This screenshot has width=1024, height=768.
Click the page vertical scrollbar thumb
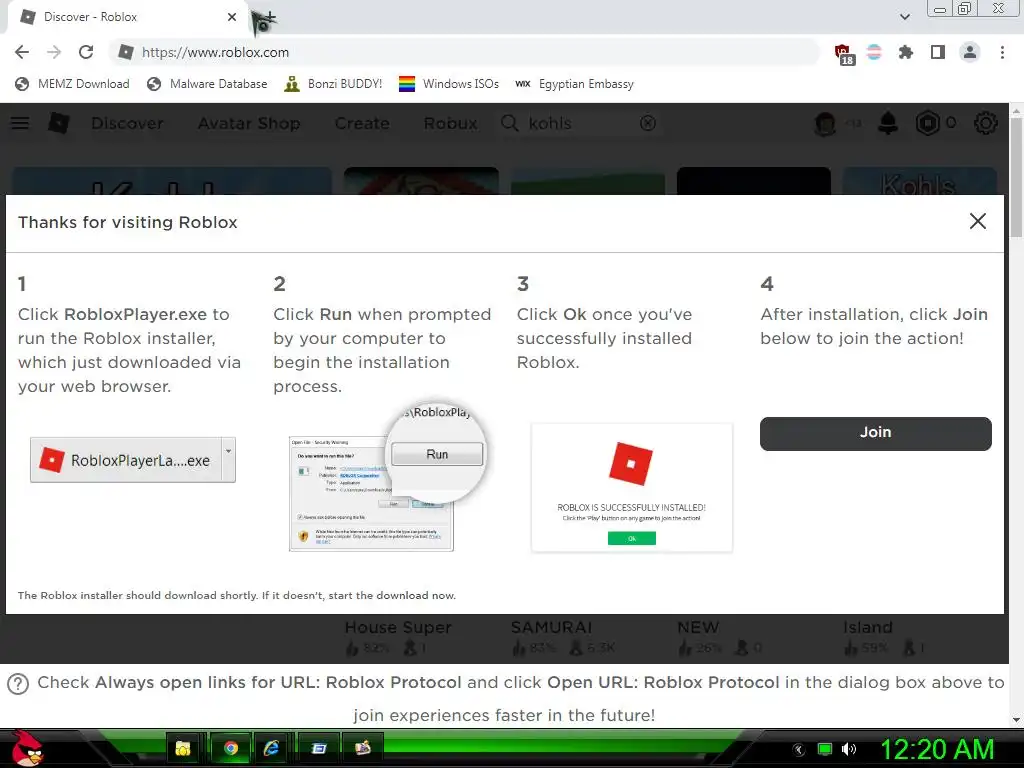[1016, 178]
